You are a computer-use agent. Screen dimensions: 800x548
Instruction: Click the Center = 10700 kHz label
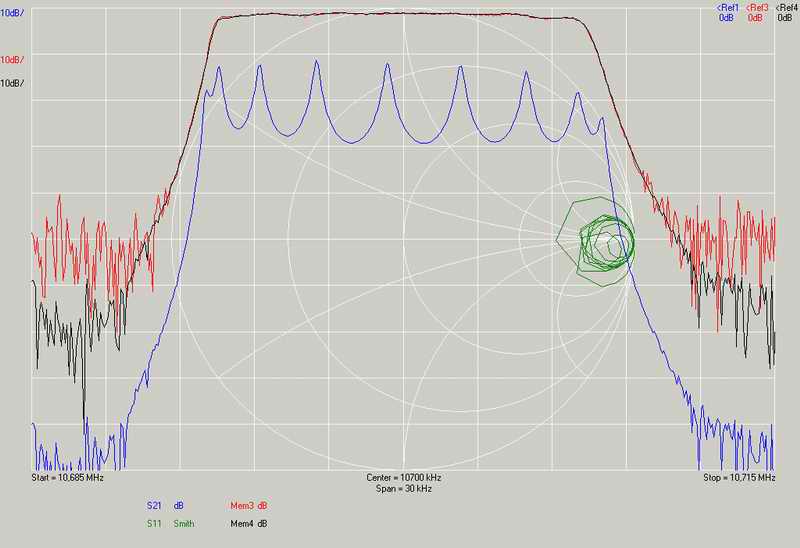[x=404, y=478]
